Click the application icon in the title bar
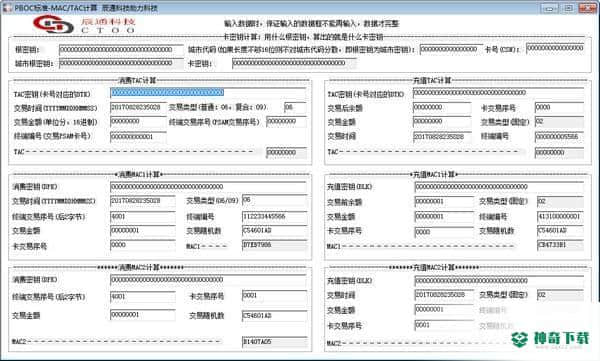This screenshot has width=600, height=361. point(7,7)
